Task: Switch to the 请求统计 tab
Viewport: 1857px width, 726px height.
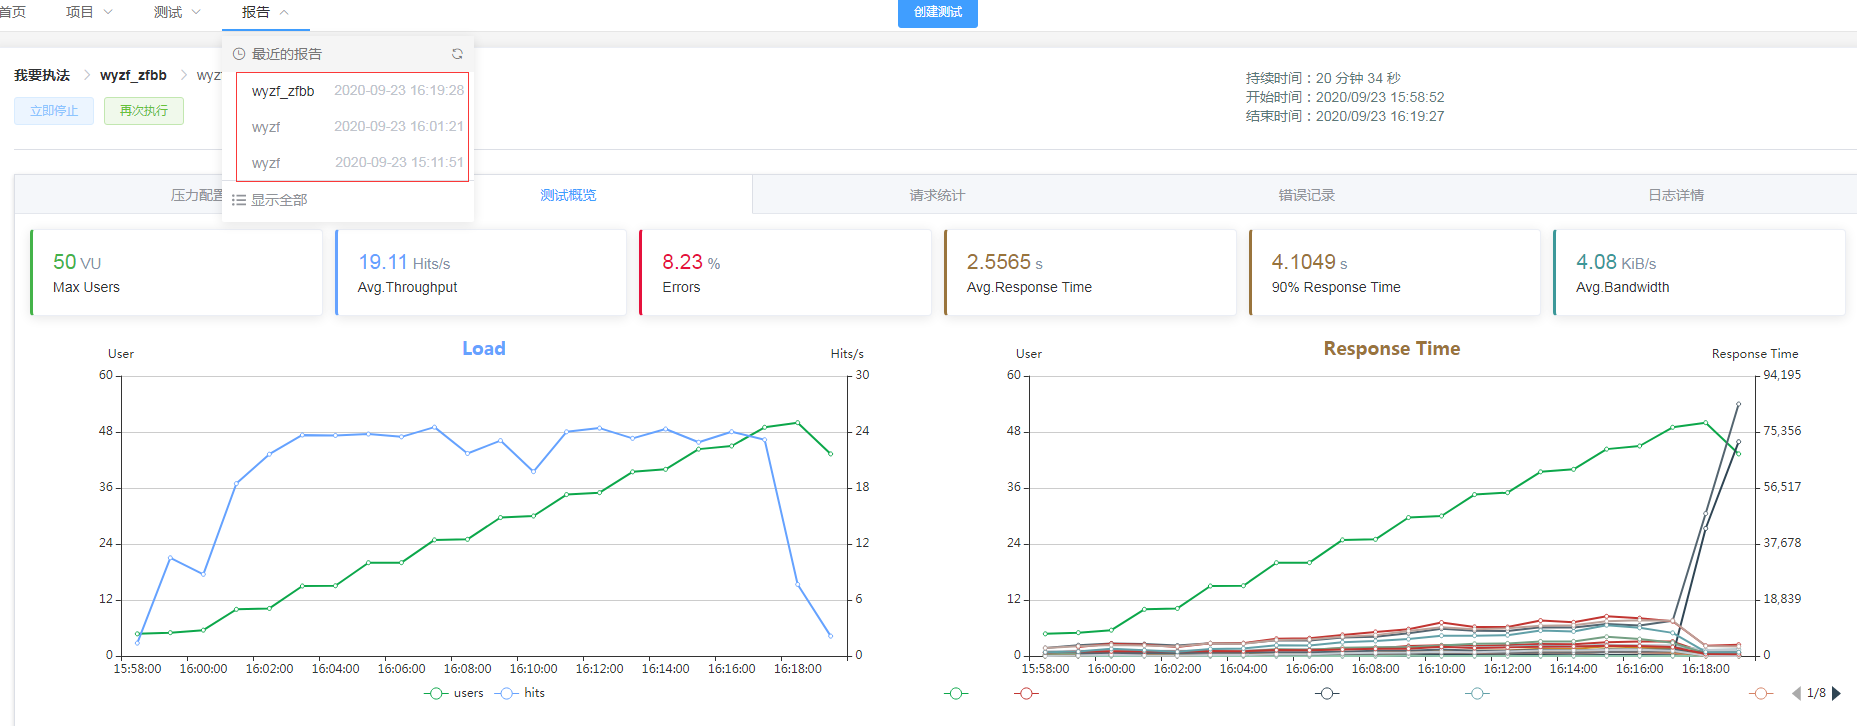Action: [937, 195]
